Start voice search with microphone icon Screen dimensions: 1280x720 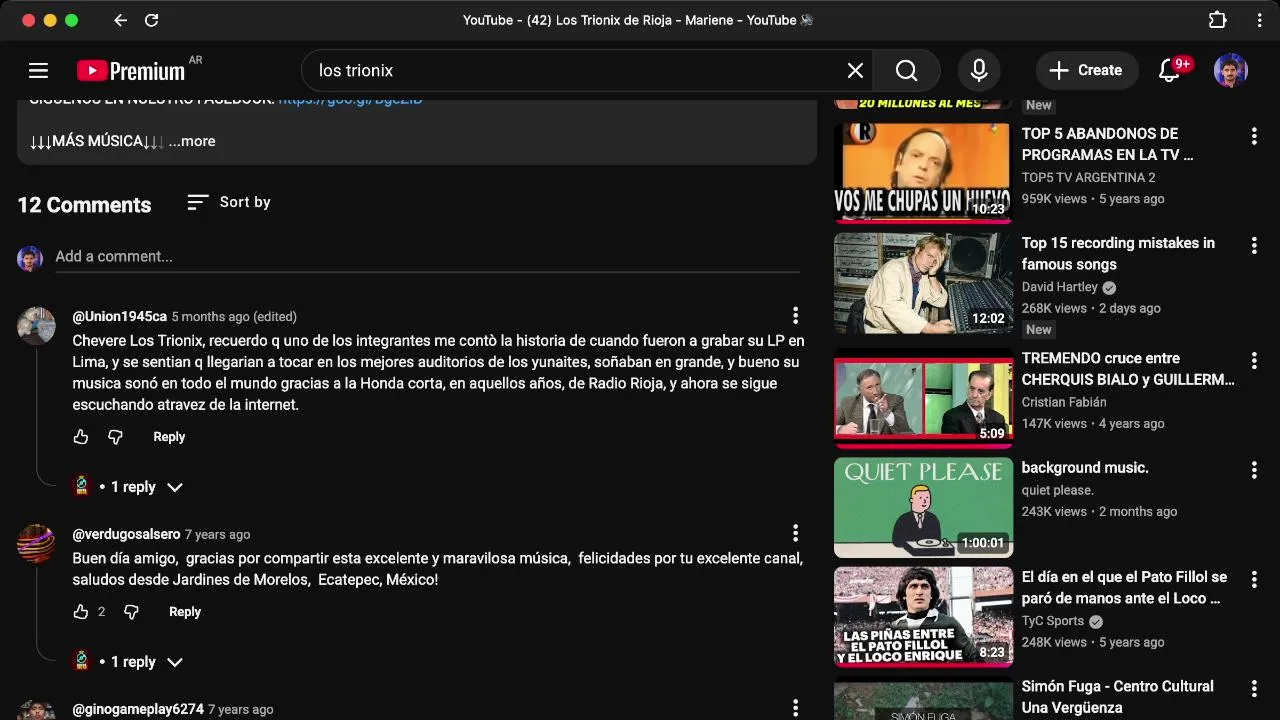click(x=979, y=70)
